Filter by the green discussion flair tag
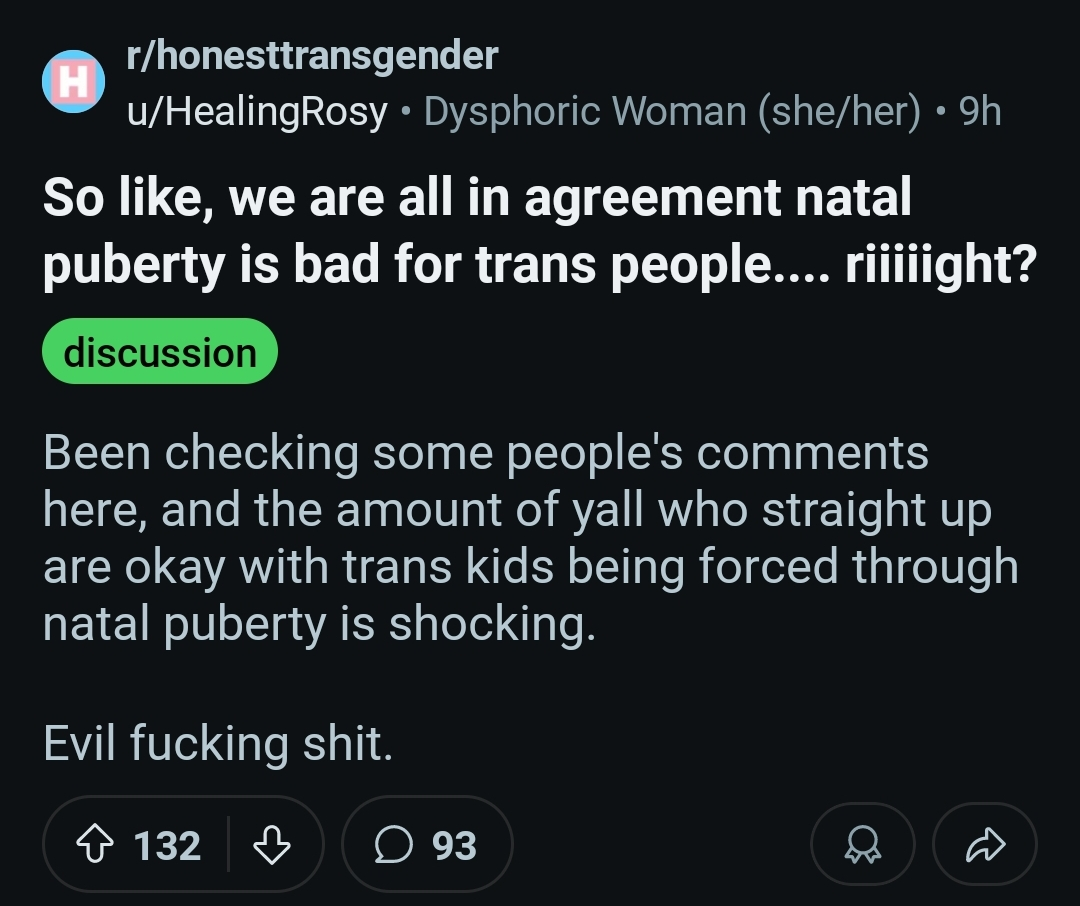 click(x=160, y=353)
